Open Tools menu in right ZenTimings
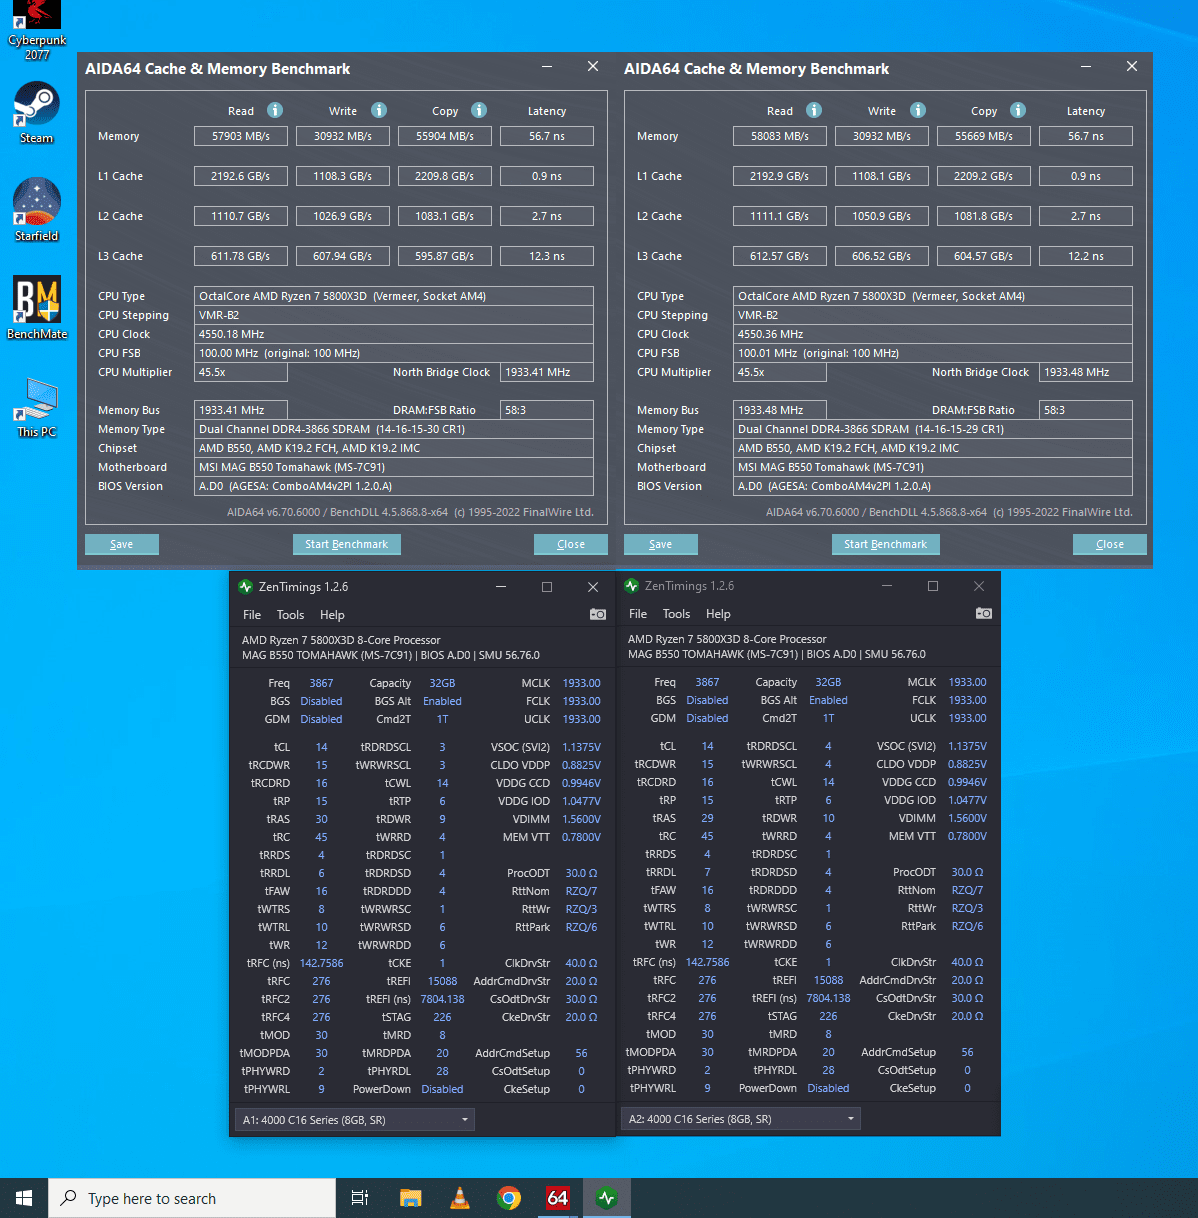 coord(676,614)
